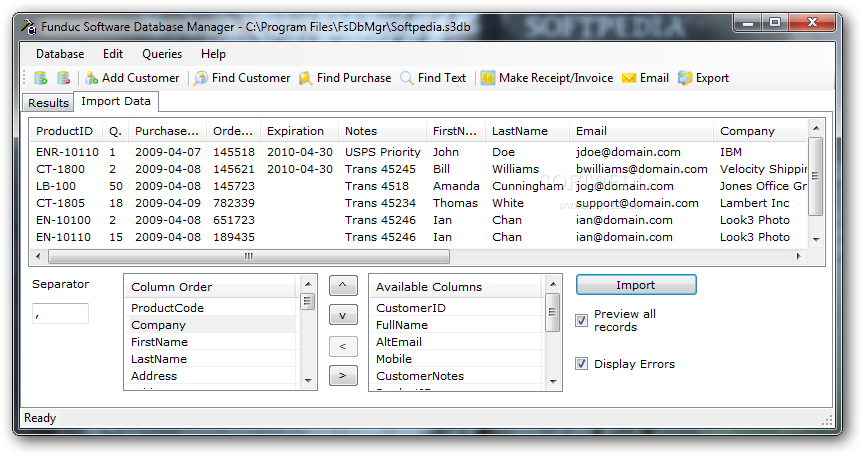This screenshot has height=456, width=863.
Task: Click the USPS Priority notes cell
Action: click(383, 152)
